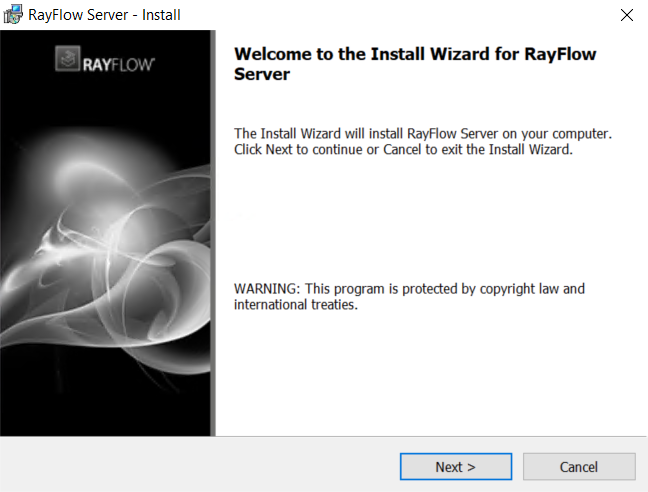Click the 'WARNING: This program is protected' text
648x492 pixels.
pos(409,297)
